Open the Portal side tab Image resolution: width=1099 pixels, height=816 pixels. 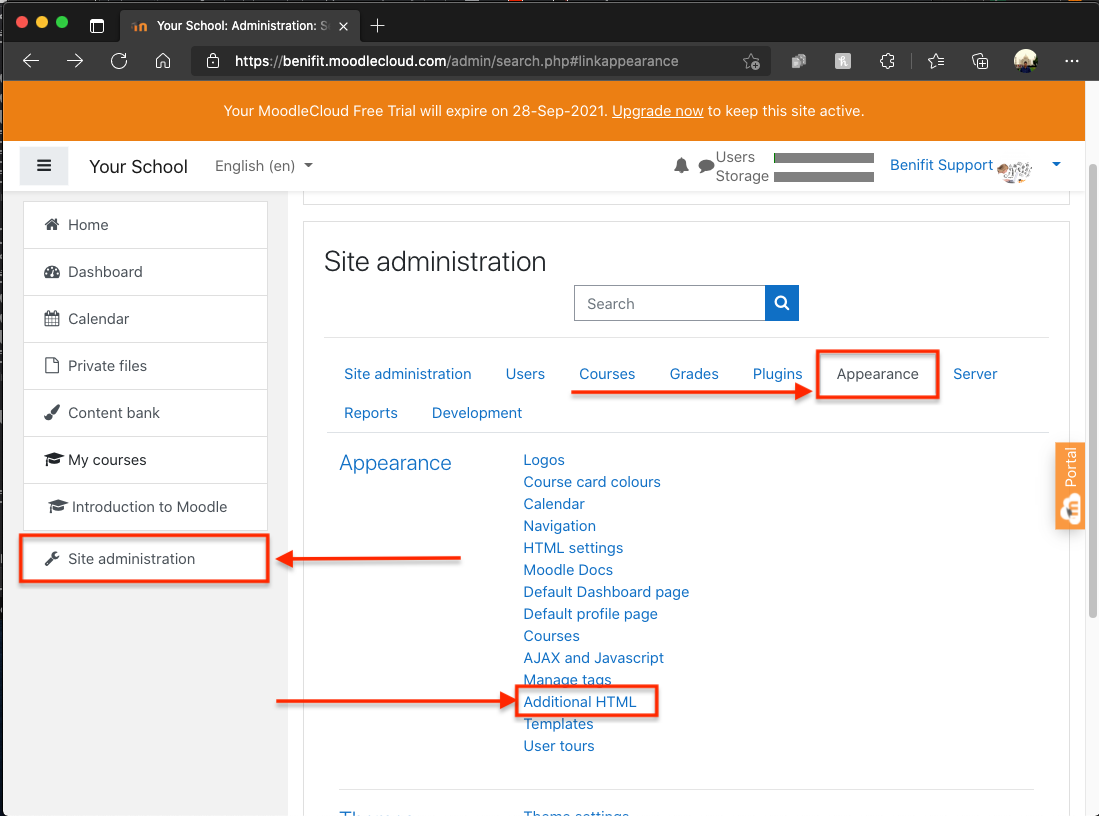coord(1070,485)
